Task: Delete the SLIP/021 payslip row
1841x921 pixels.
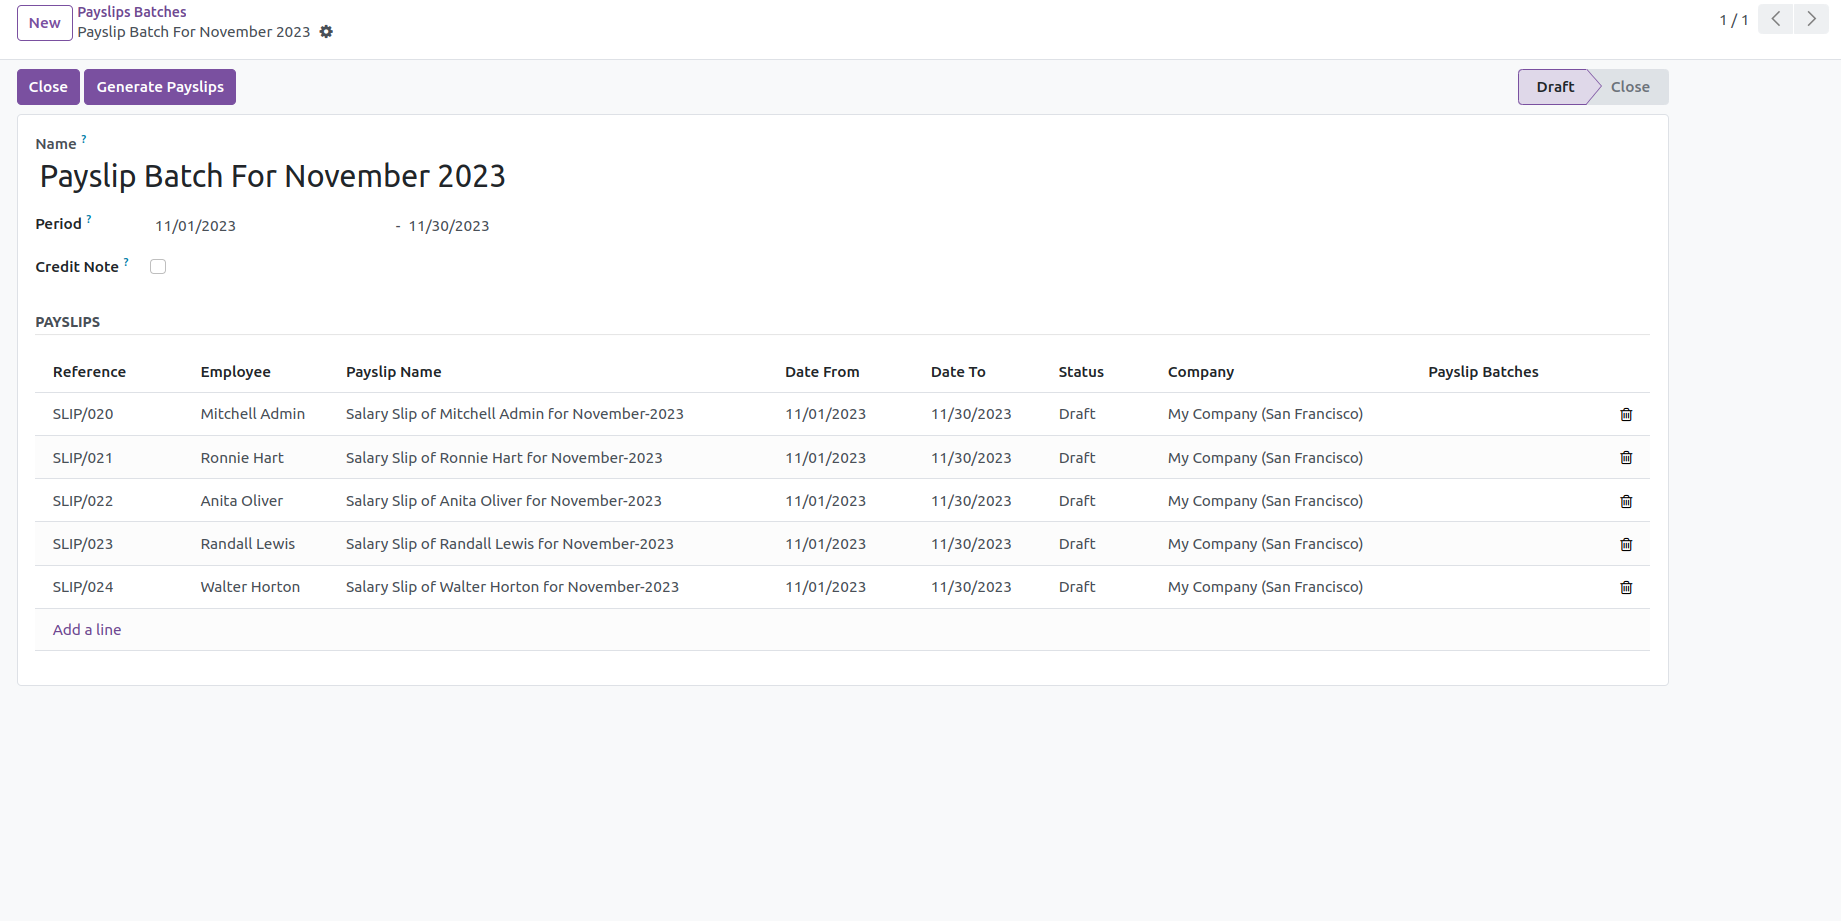Action: 1626,458
